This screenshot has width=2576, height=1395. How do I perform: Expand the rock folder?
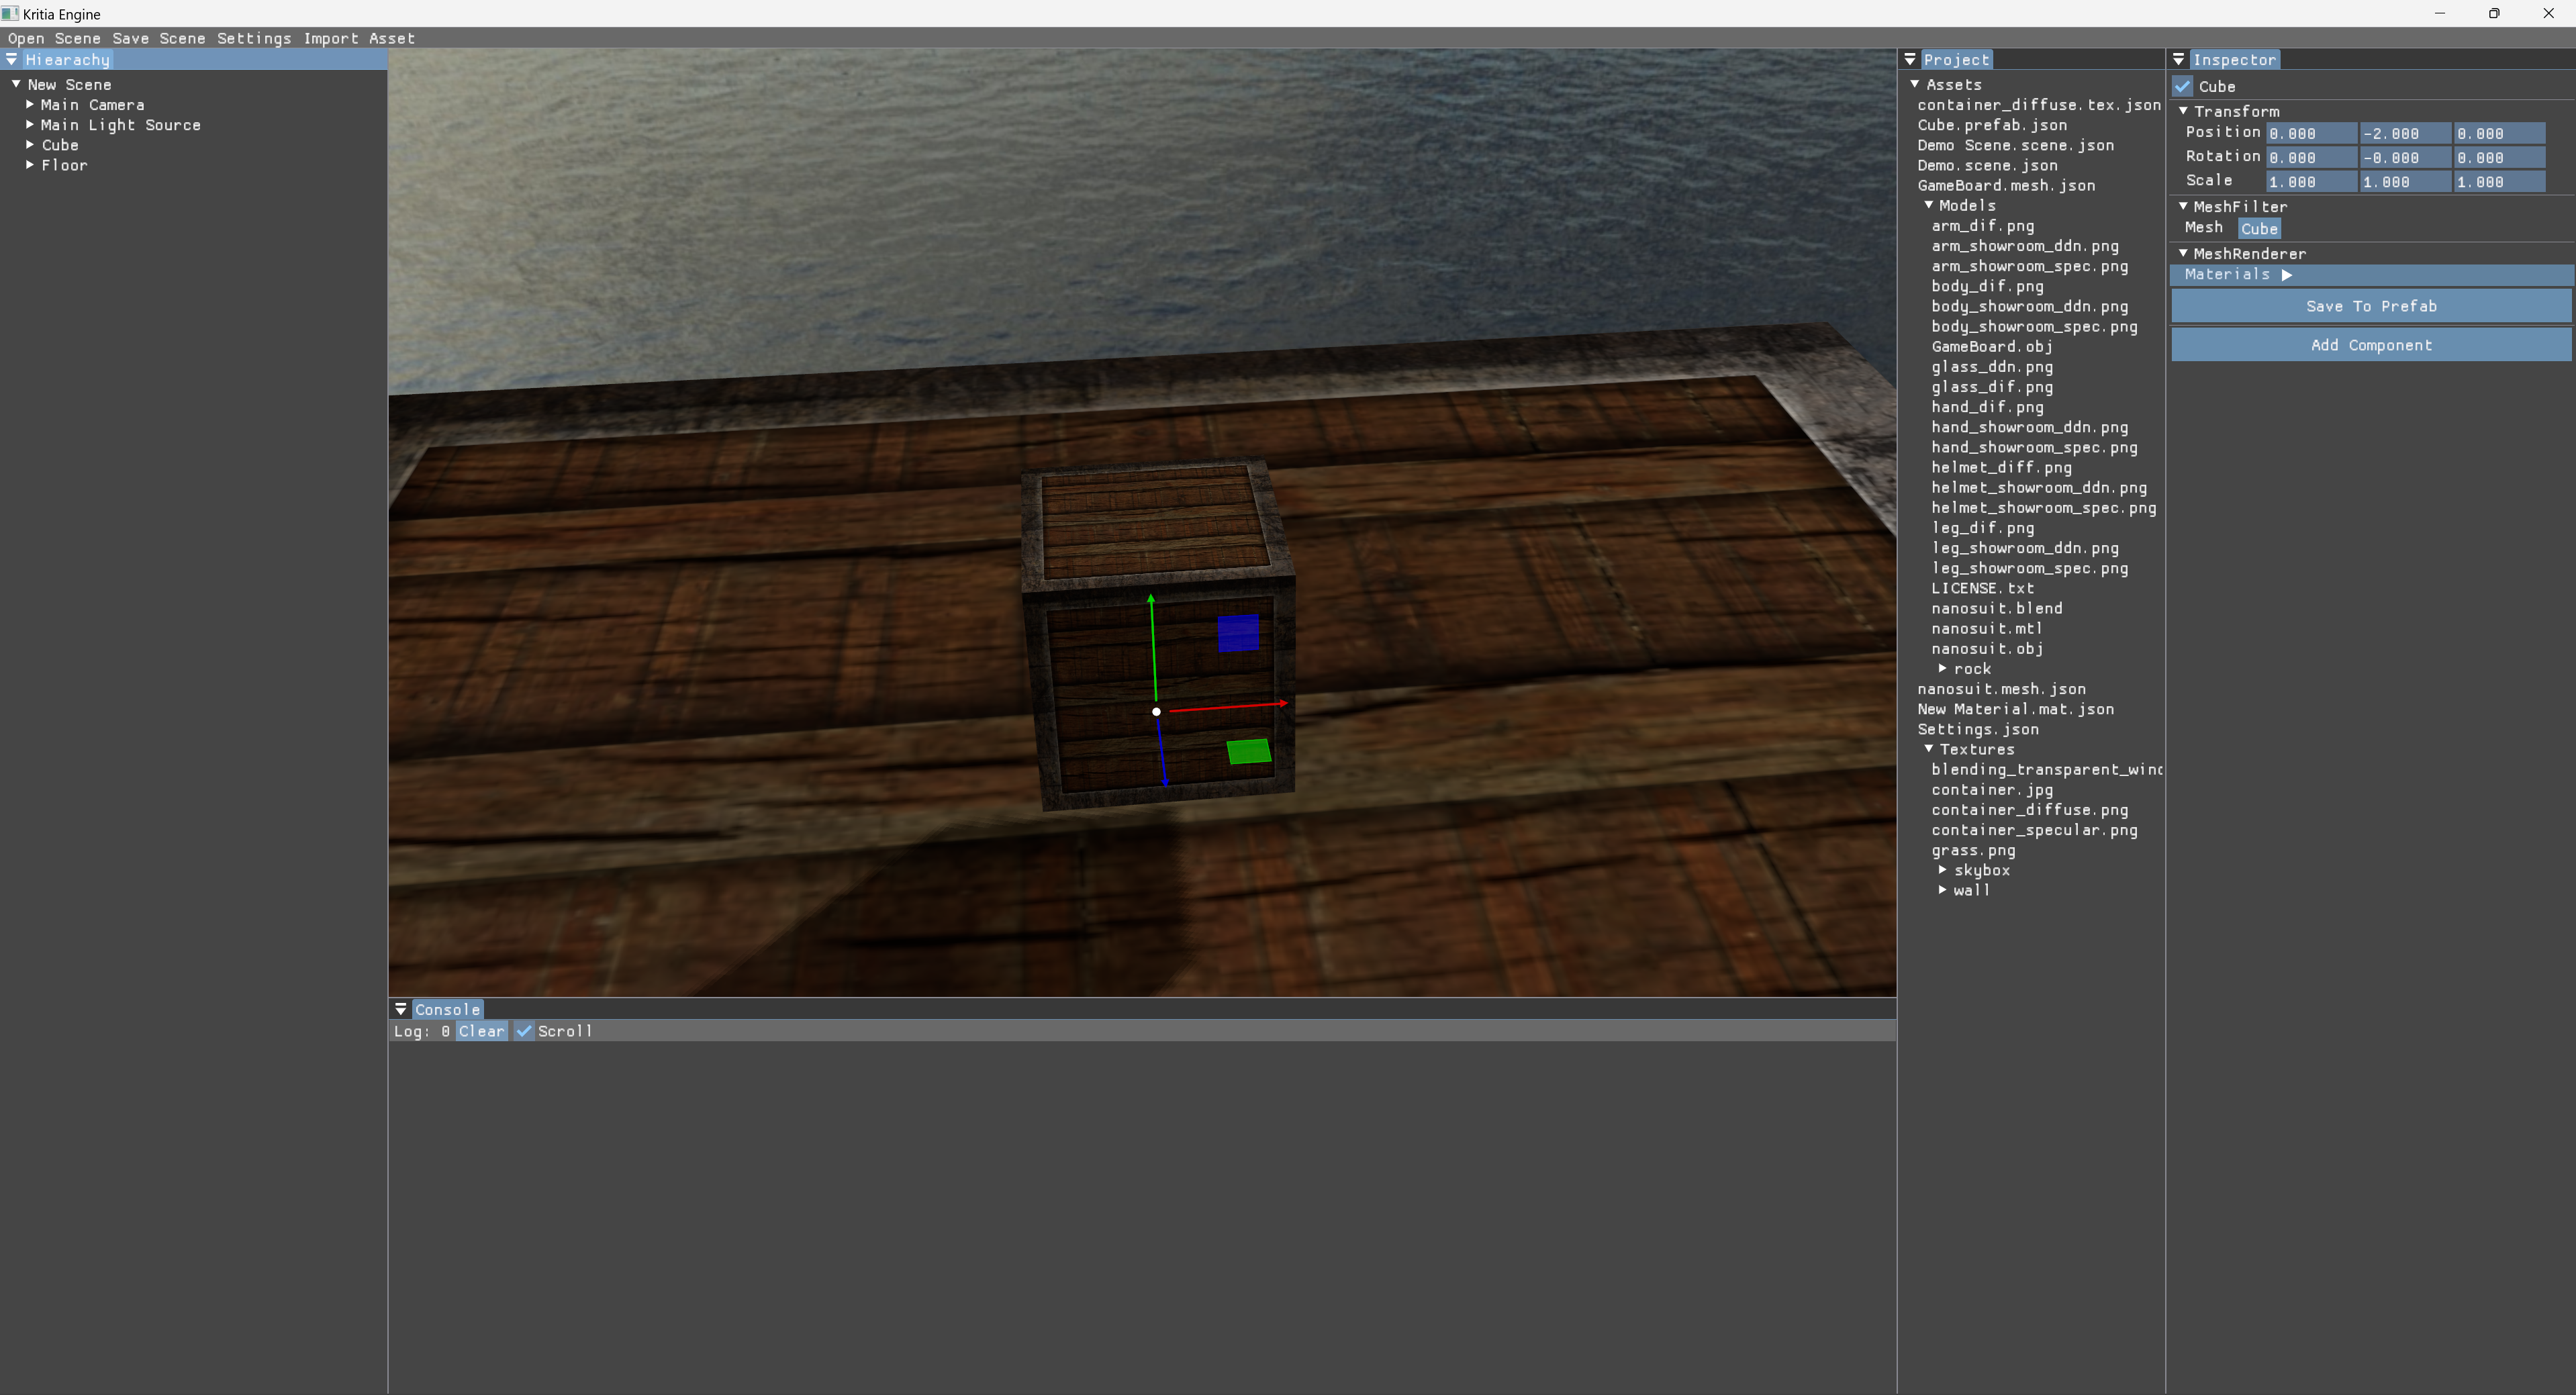coord(1942,668)
